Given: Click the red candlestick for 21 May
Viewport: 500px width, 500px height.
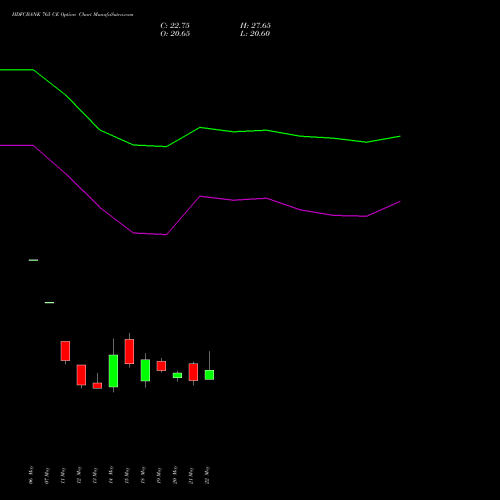Looking at the screenshot, I should pos(193,372).
